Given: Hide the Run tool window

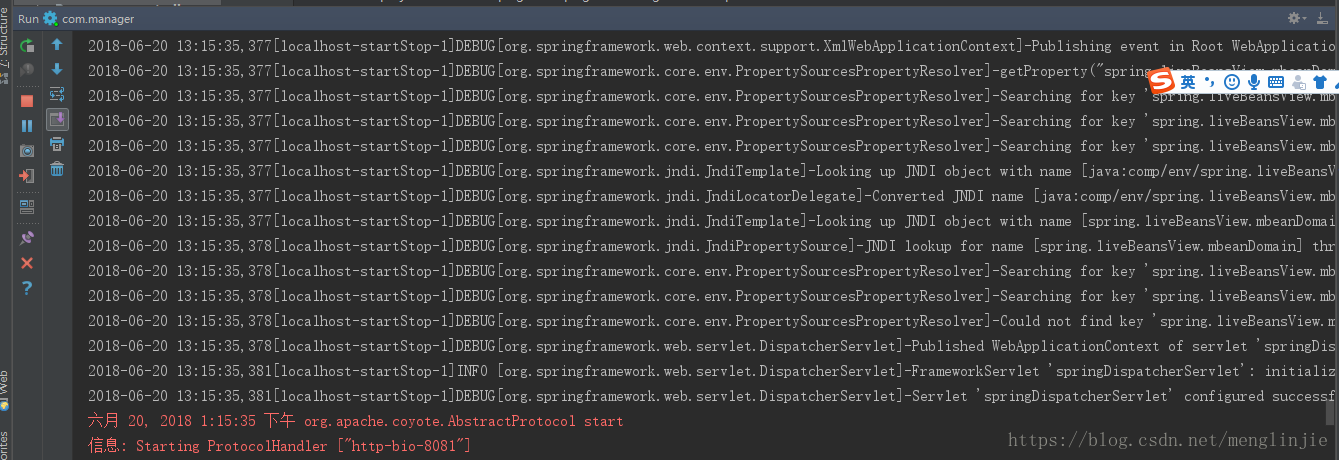Looking at the screenshot, I should (x=1323, y=18).
